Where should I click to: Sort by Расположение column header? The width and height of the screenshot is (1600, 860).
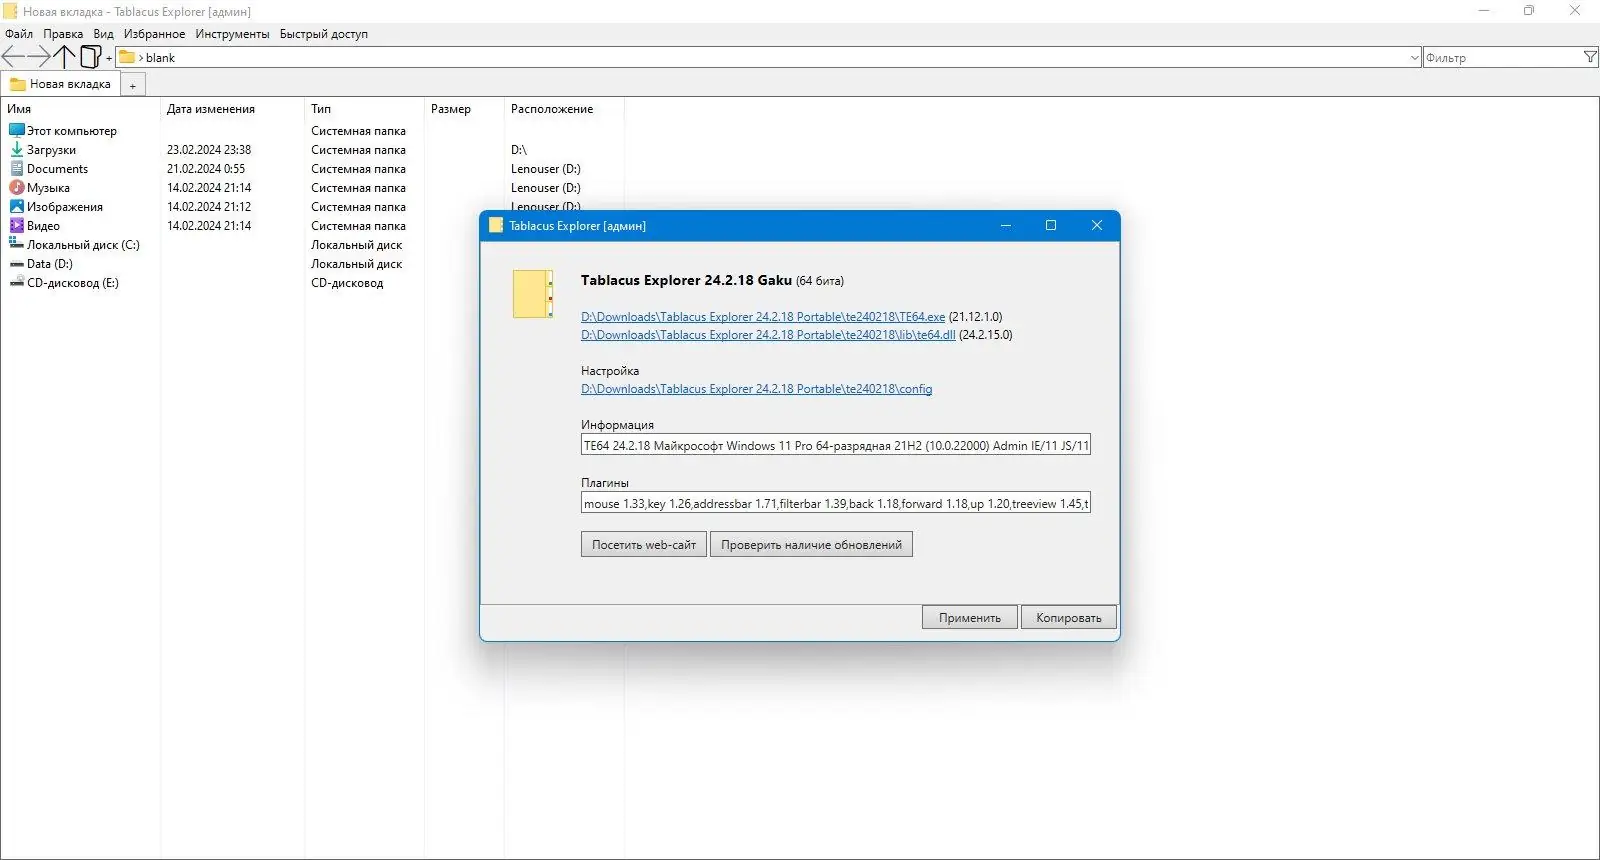click(x=552, y=109)
